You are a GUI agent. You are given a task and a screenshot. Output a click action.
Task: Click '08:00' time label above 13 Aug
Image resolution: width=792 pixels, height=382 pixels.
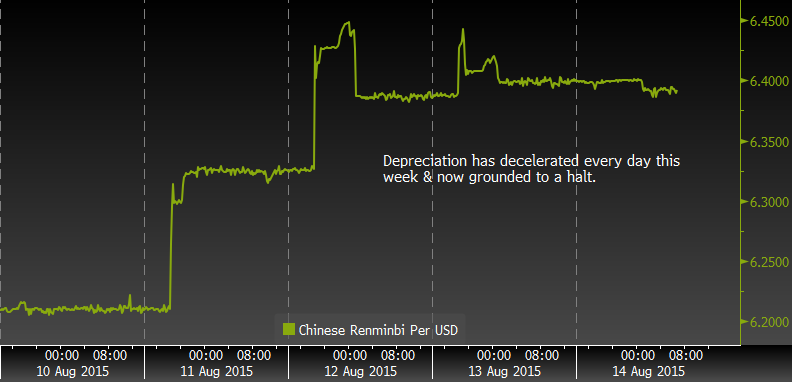coord(541,355)
